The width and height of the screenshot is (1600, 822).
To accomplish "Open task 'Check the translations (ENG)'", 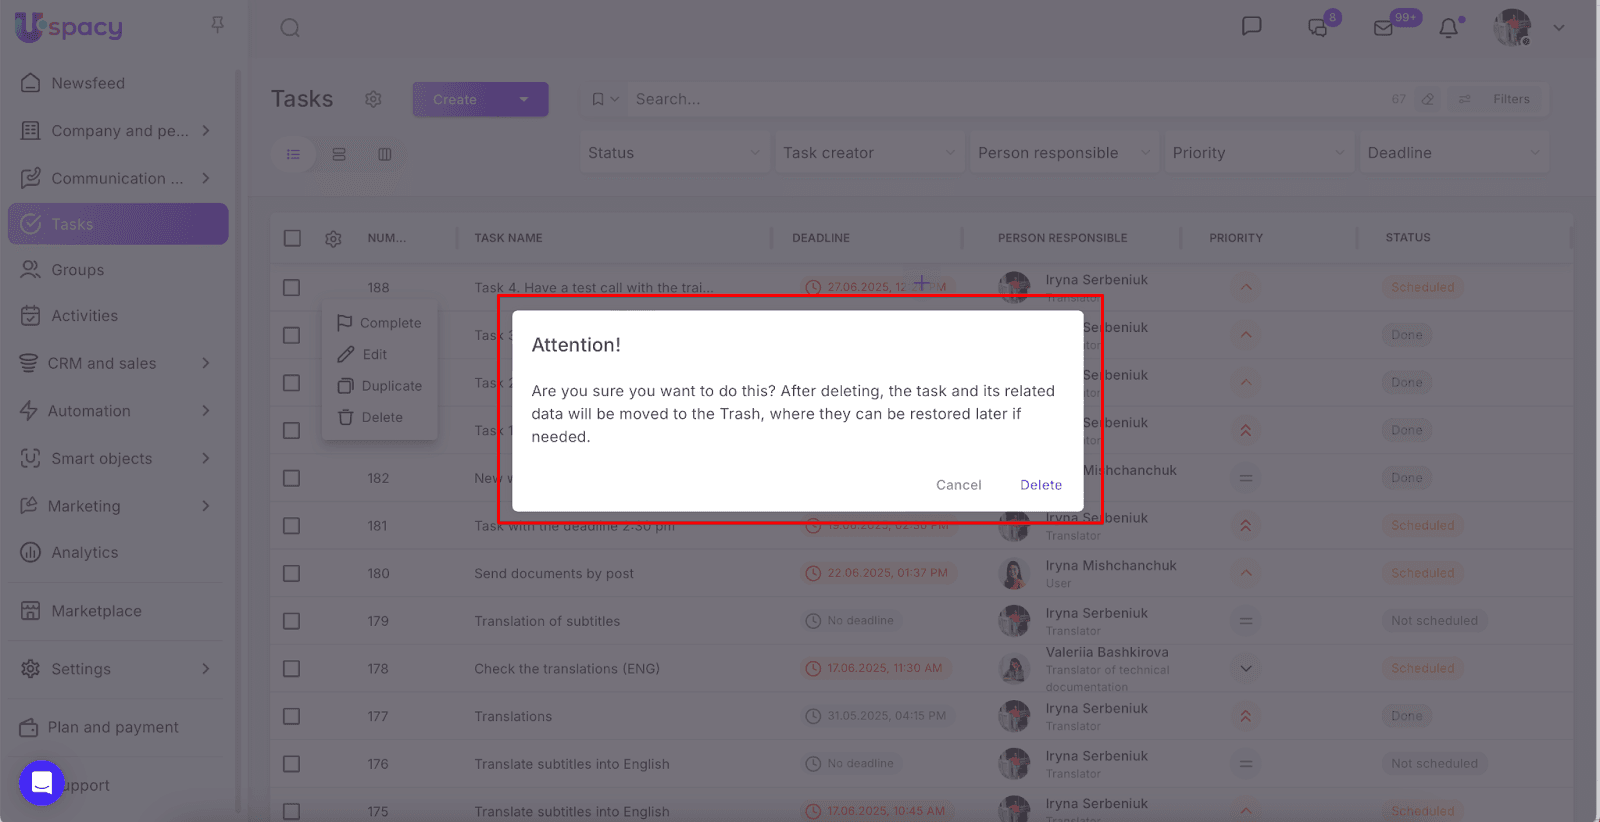I will [567, 669].
